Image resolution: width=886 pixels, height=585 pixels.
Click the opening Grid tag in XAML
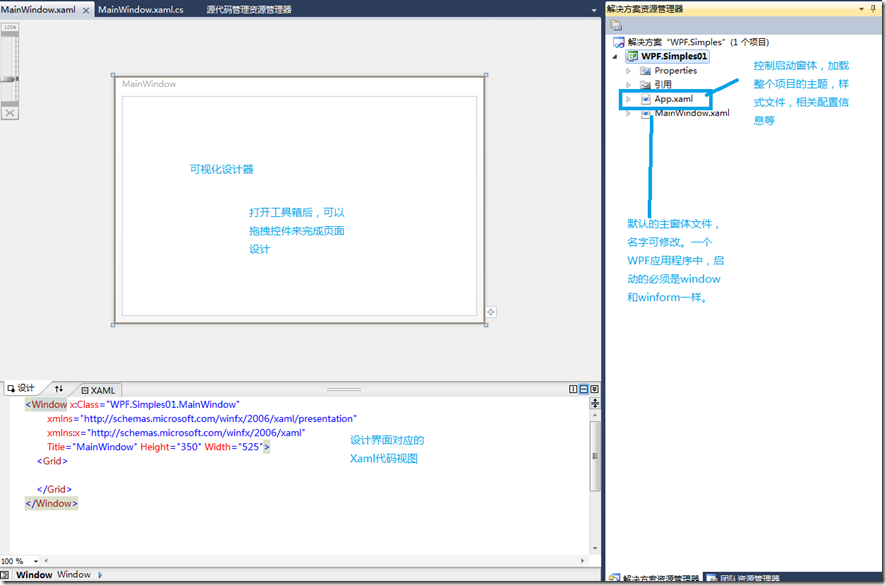pos(52,461)
